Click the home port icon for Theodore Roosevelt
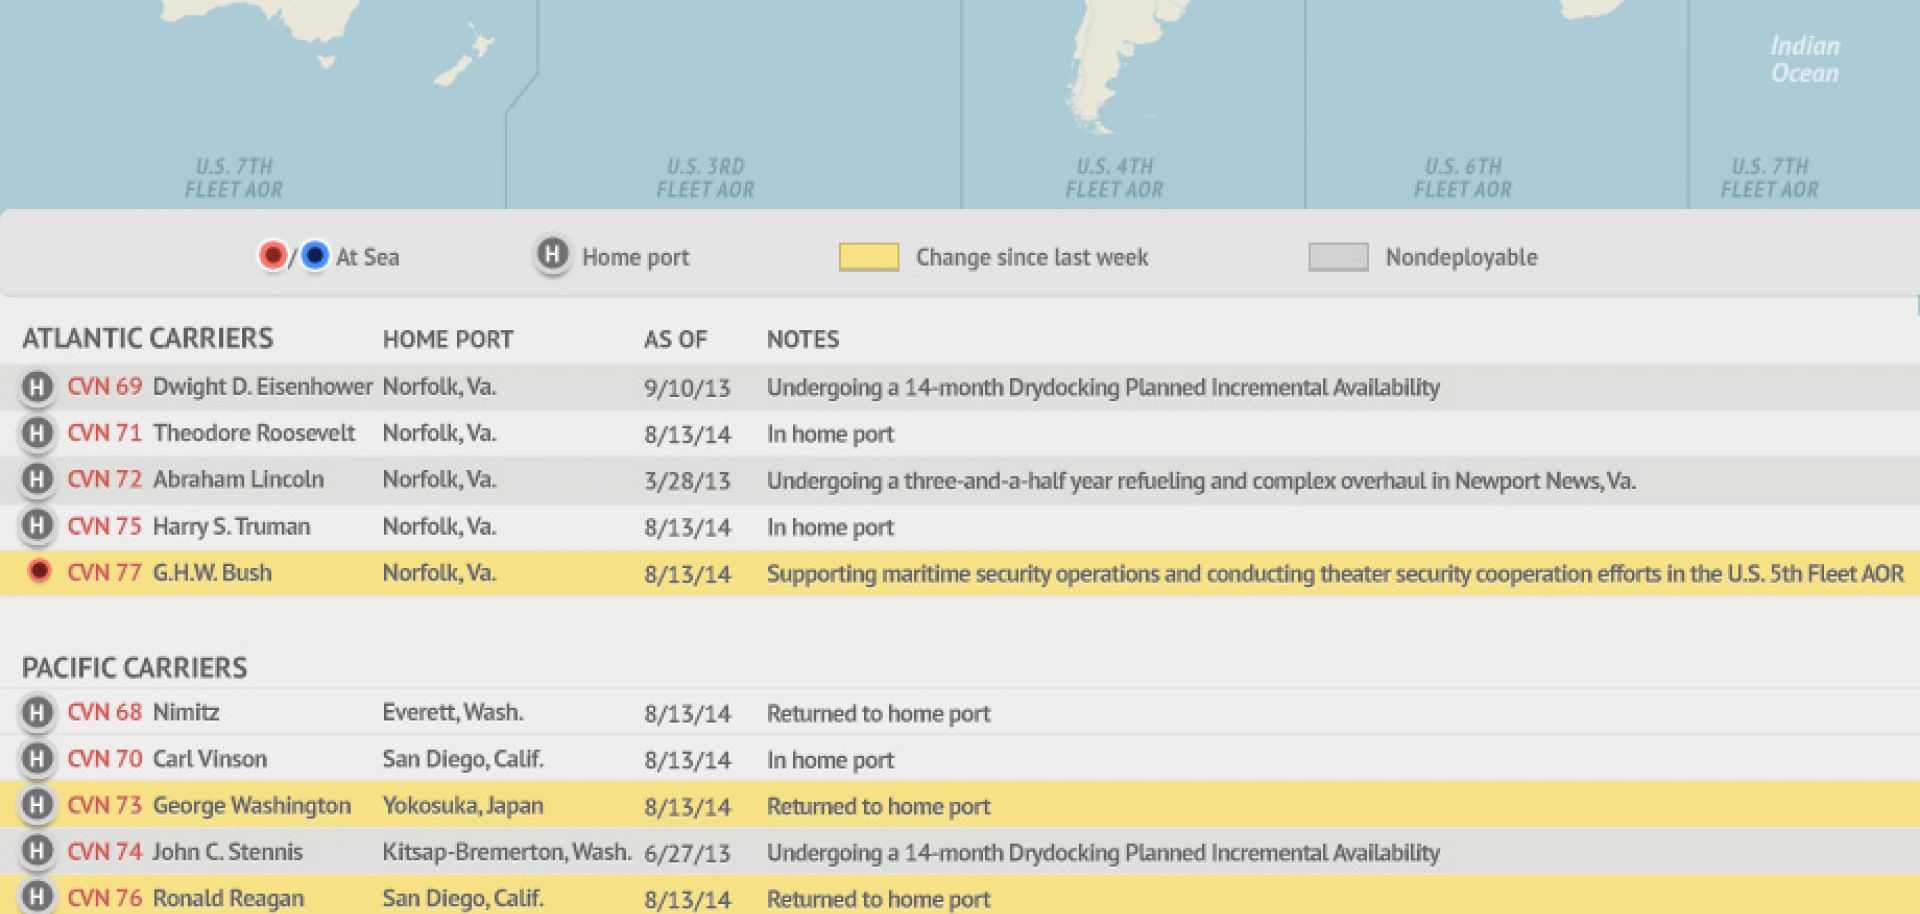This screenshot has height=914, width=1920. tap(37, 433)
